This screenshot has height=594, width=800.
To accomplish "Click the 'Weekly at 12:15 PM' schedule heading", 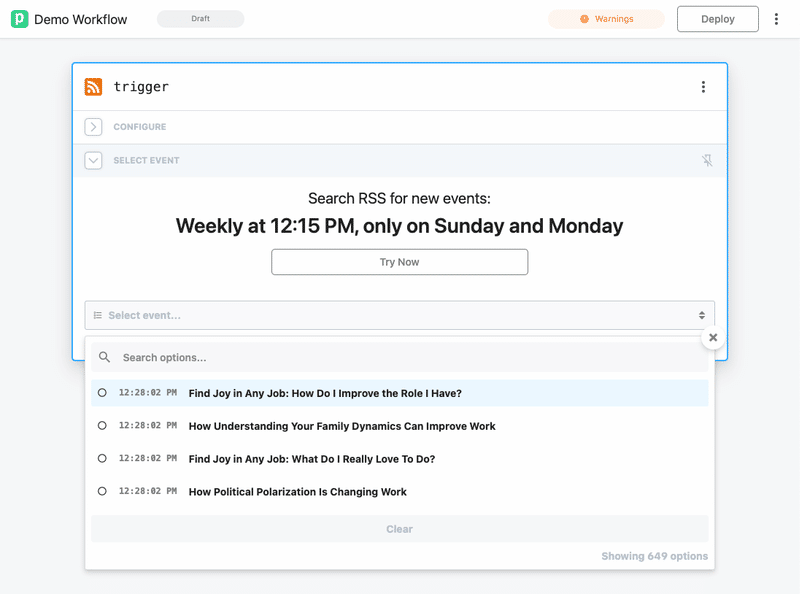I will (x=399, y=226).
